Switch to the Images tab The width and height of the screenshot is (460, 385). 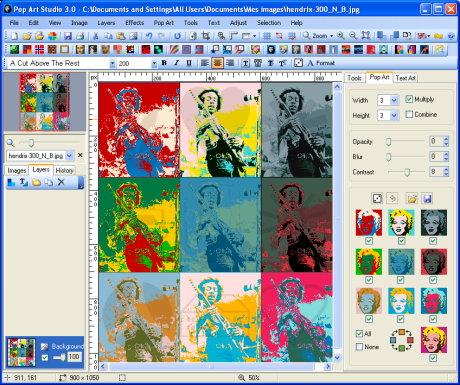[17, 170]
